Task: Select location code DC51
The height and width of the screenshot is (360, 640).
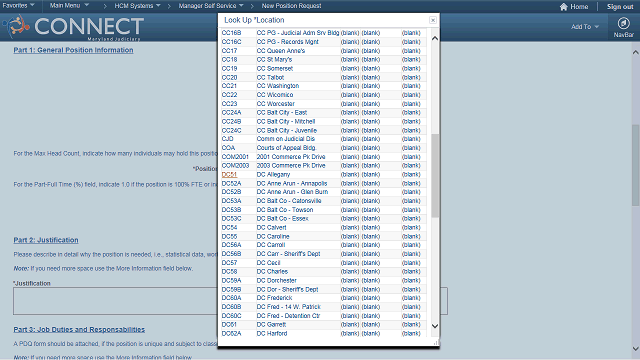Action: [x=229, y=174]
